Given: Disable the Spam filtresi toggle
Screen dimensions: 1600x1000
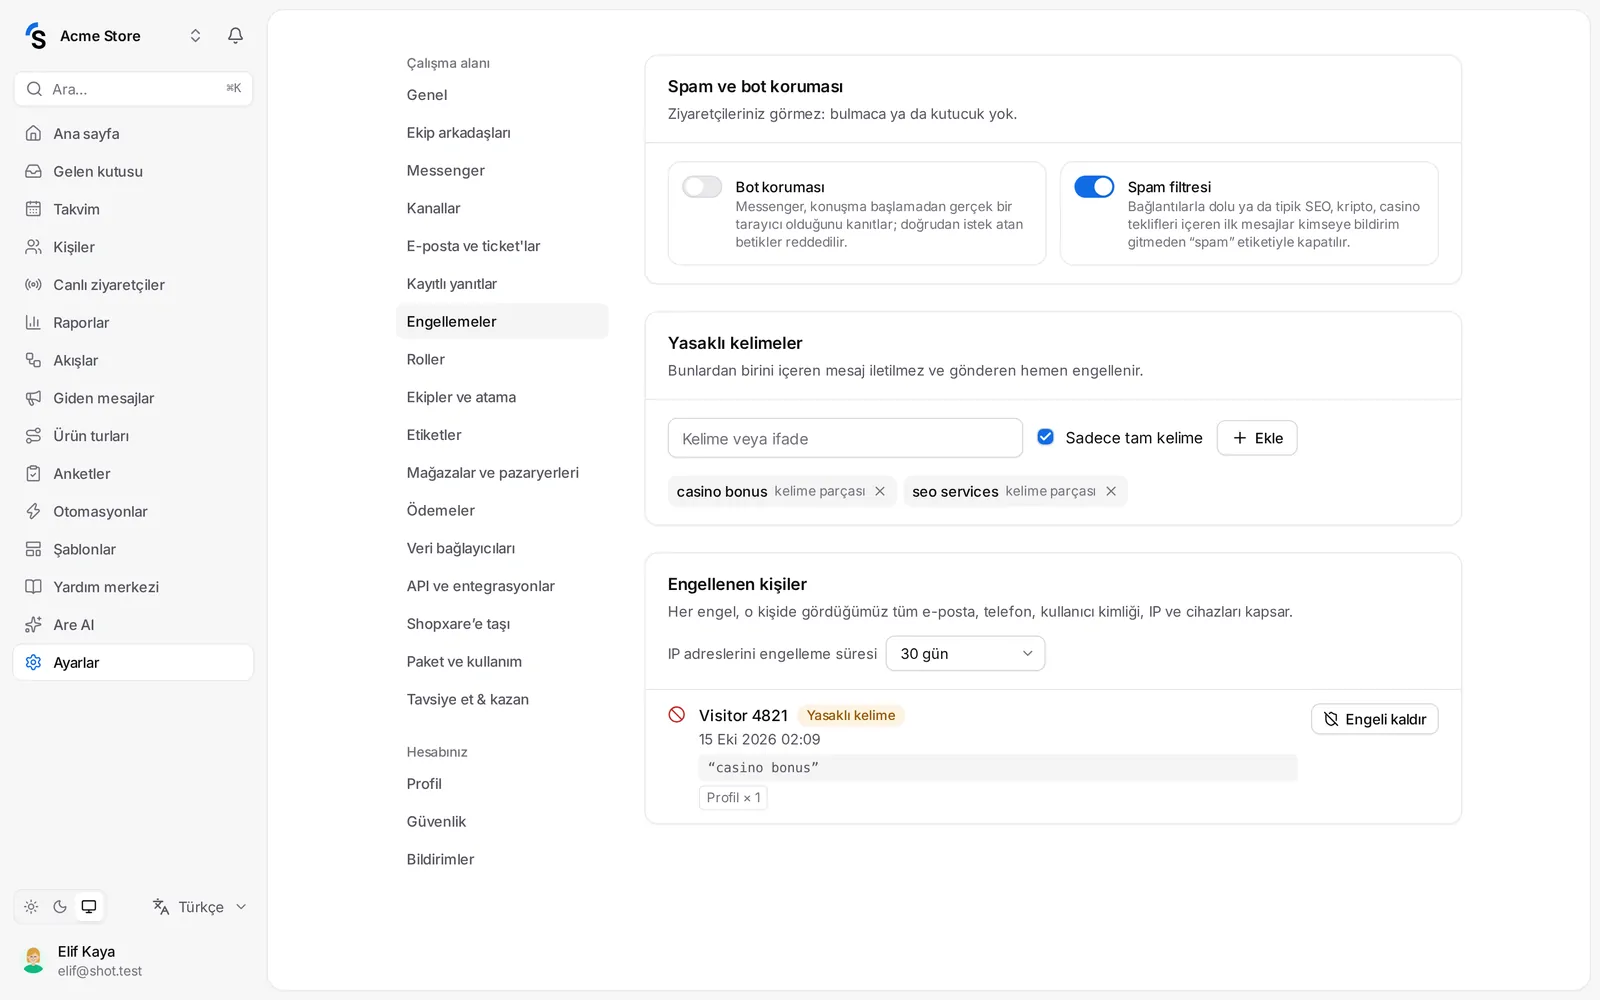Looking at the screenshot, I should [x=1094, y=187].
